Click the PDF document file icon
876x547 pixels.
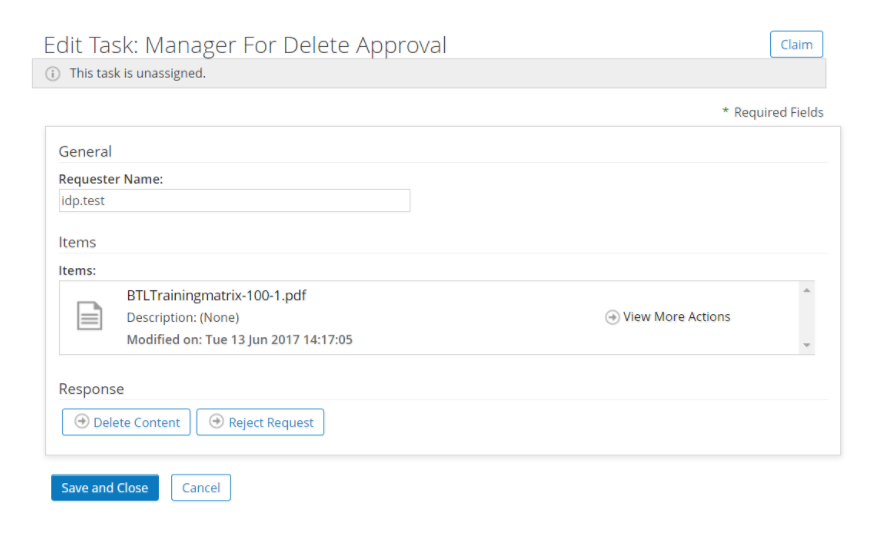click(x=89, y=316)
